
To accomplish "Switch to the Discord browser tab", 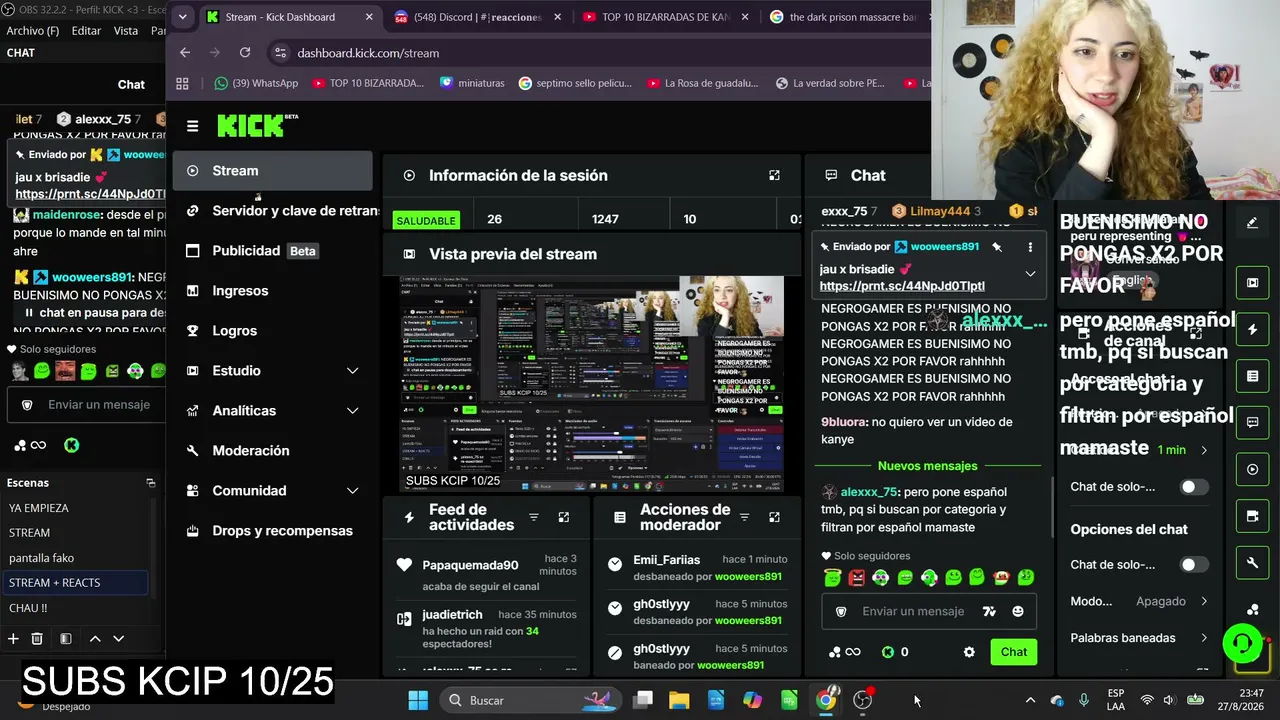I will click(x=479, y=17).
